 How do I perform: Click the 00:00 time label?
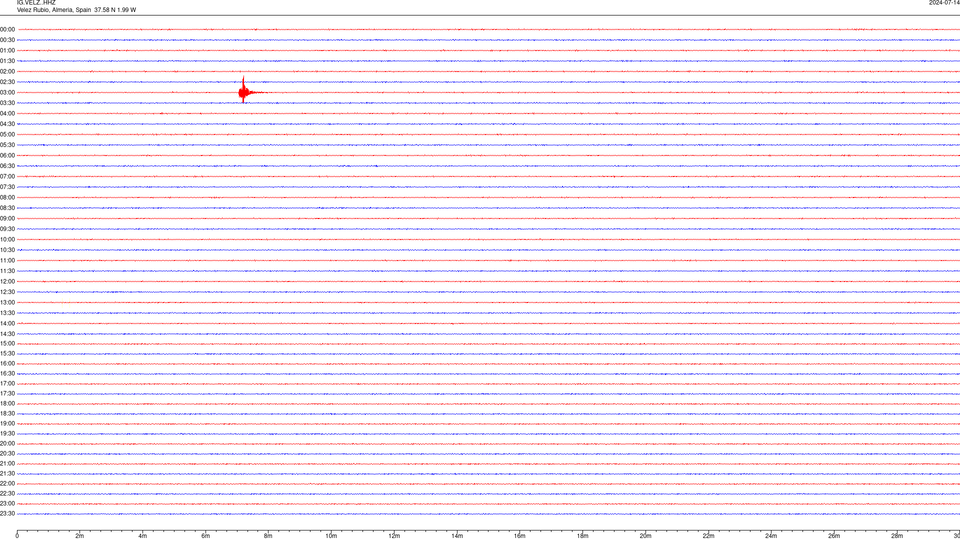pos(7,29)
